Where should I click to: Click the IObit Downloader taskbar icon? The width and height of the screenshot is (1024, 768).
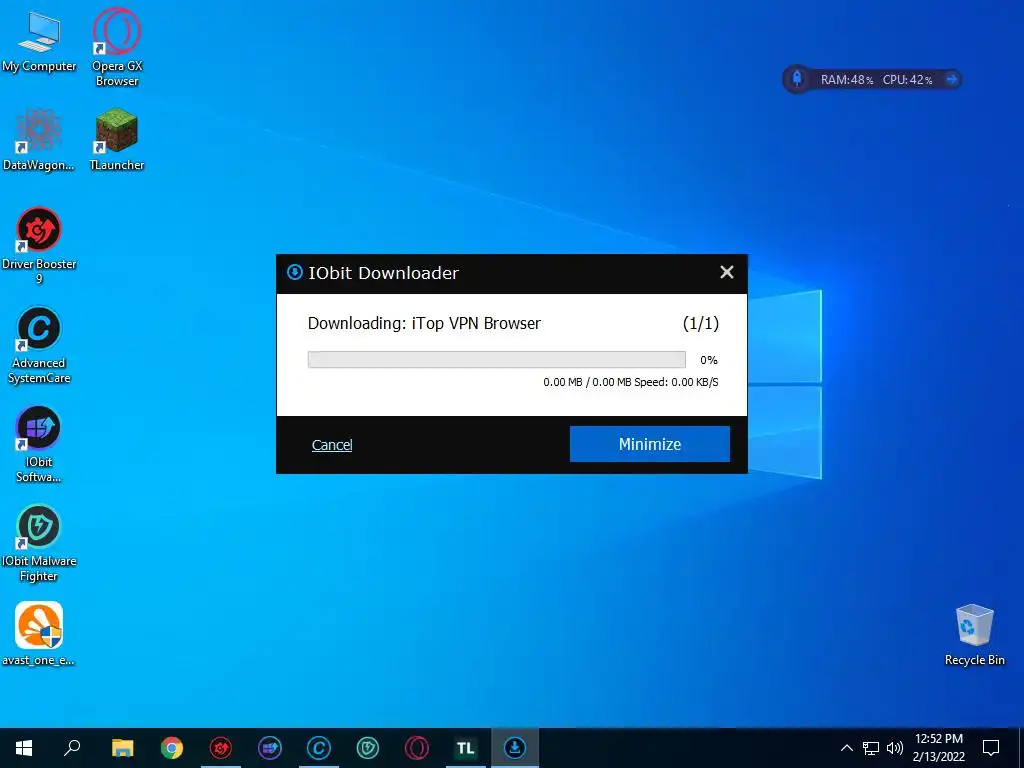515,748
